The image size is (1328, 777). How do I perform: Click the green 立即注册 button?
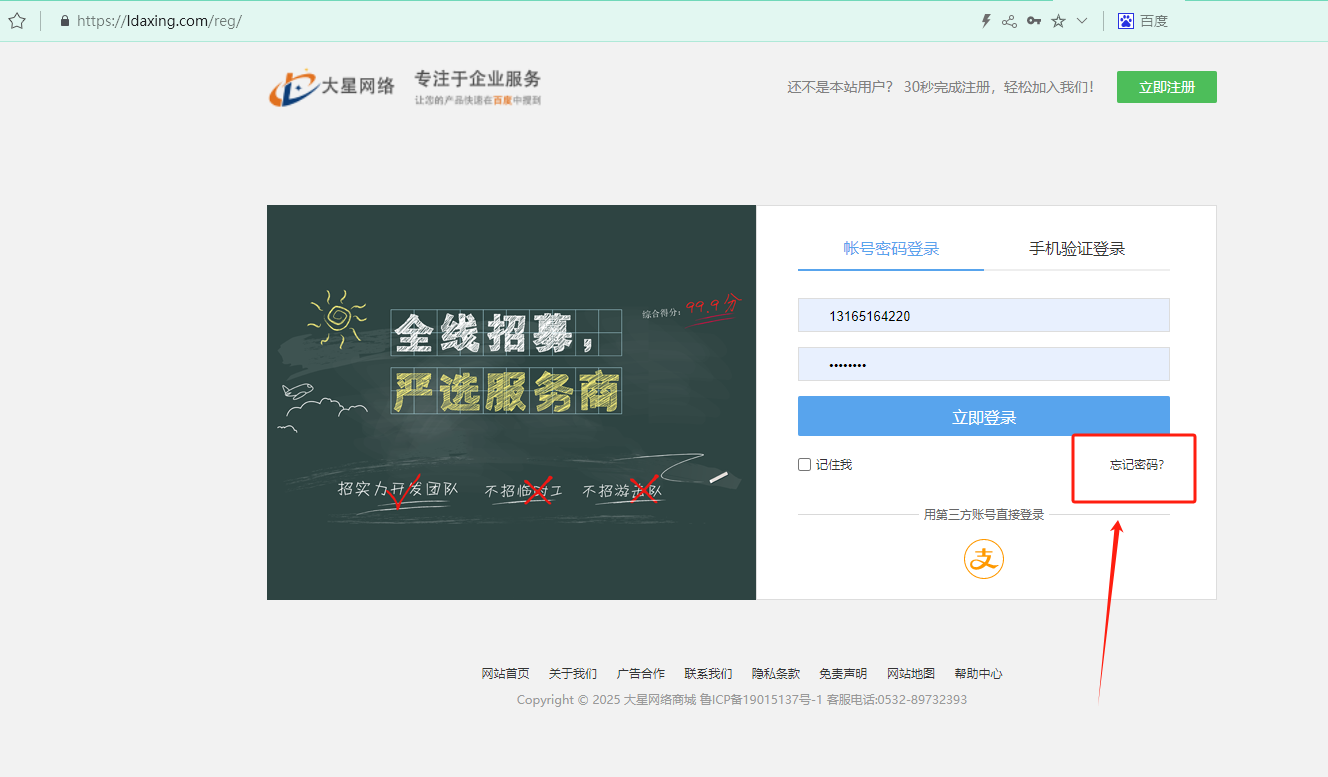click(1166, 87)
